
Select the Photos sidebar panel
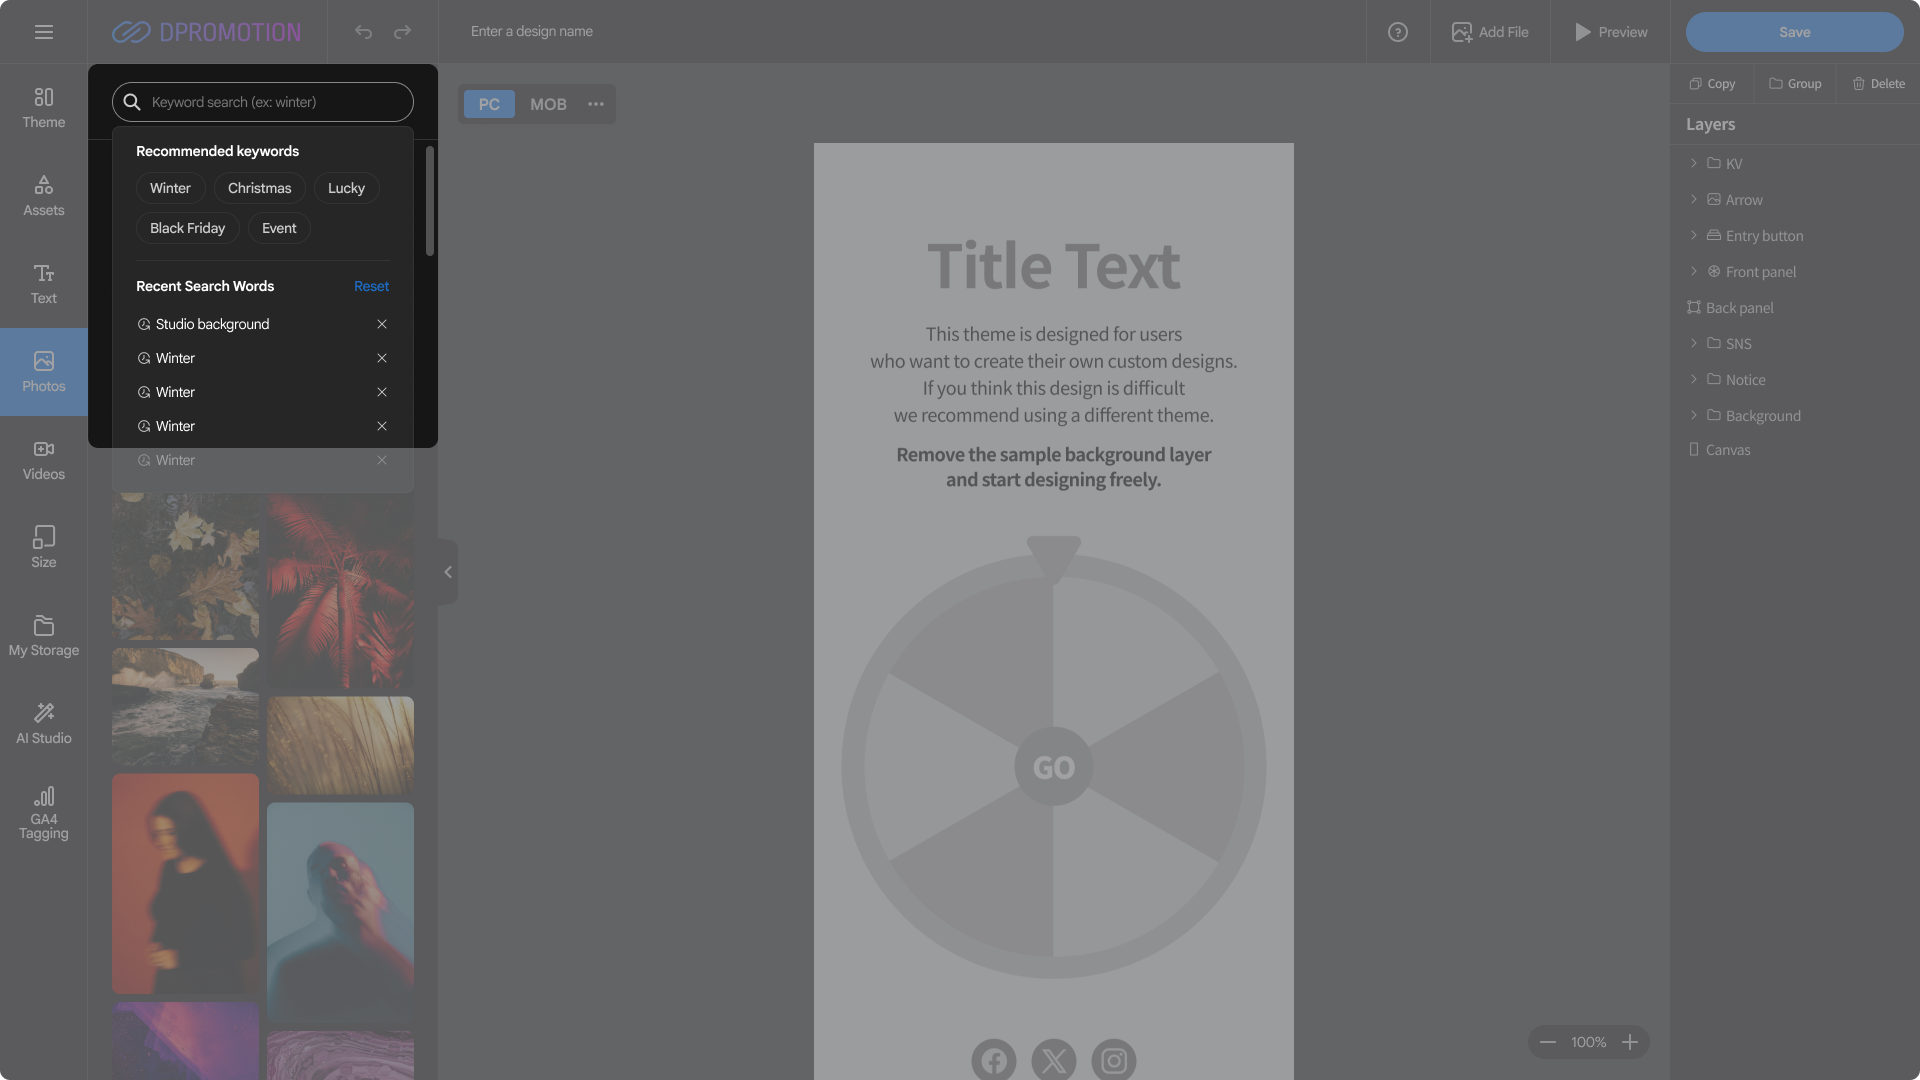[44, 372]
